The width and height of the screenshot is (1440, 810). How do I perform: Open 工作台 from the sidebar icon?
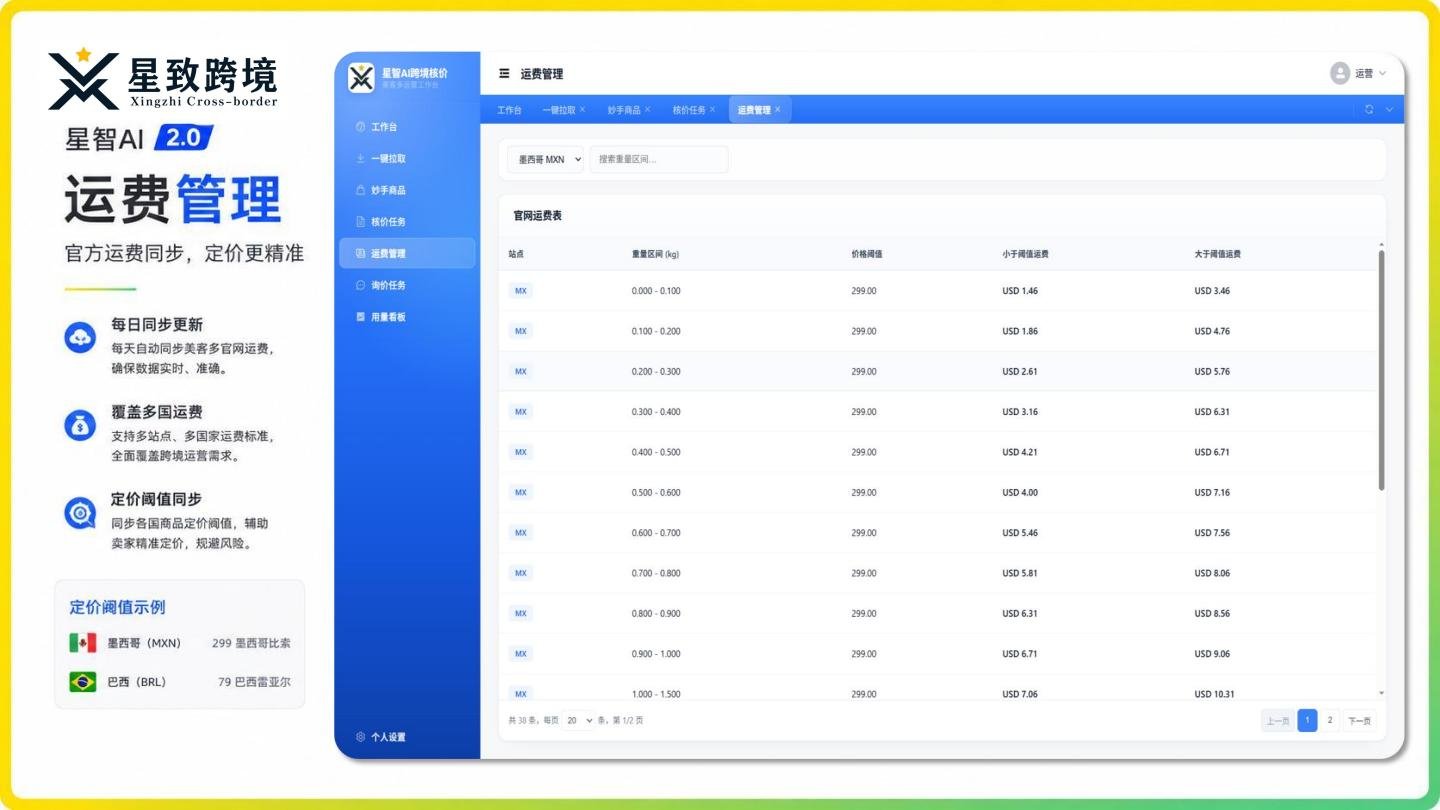click(x=361, y=127)
